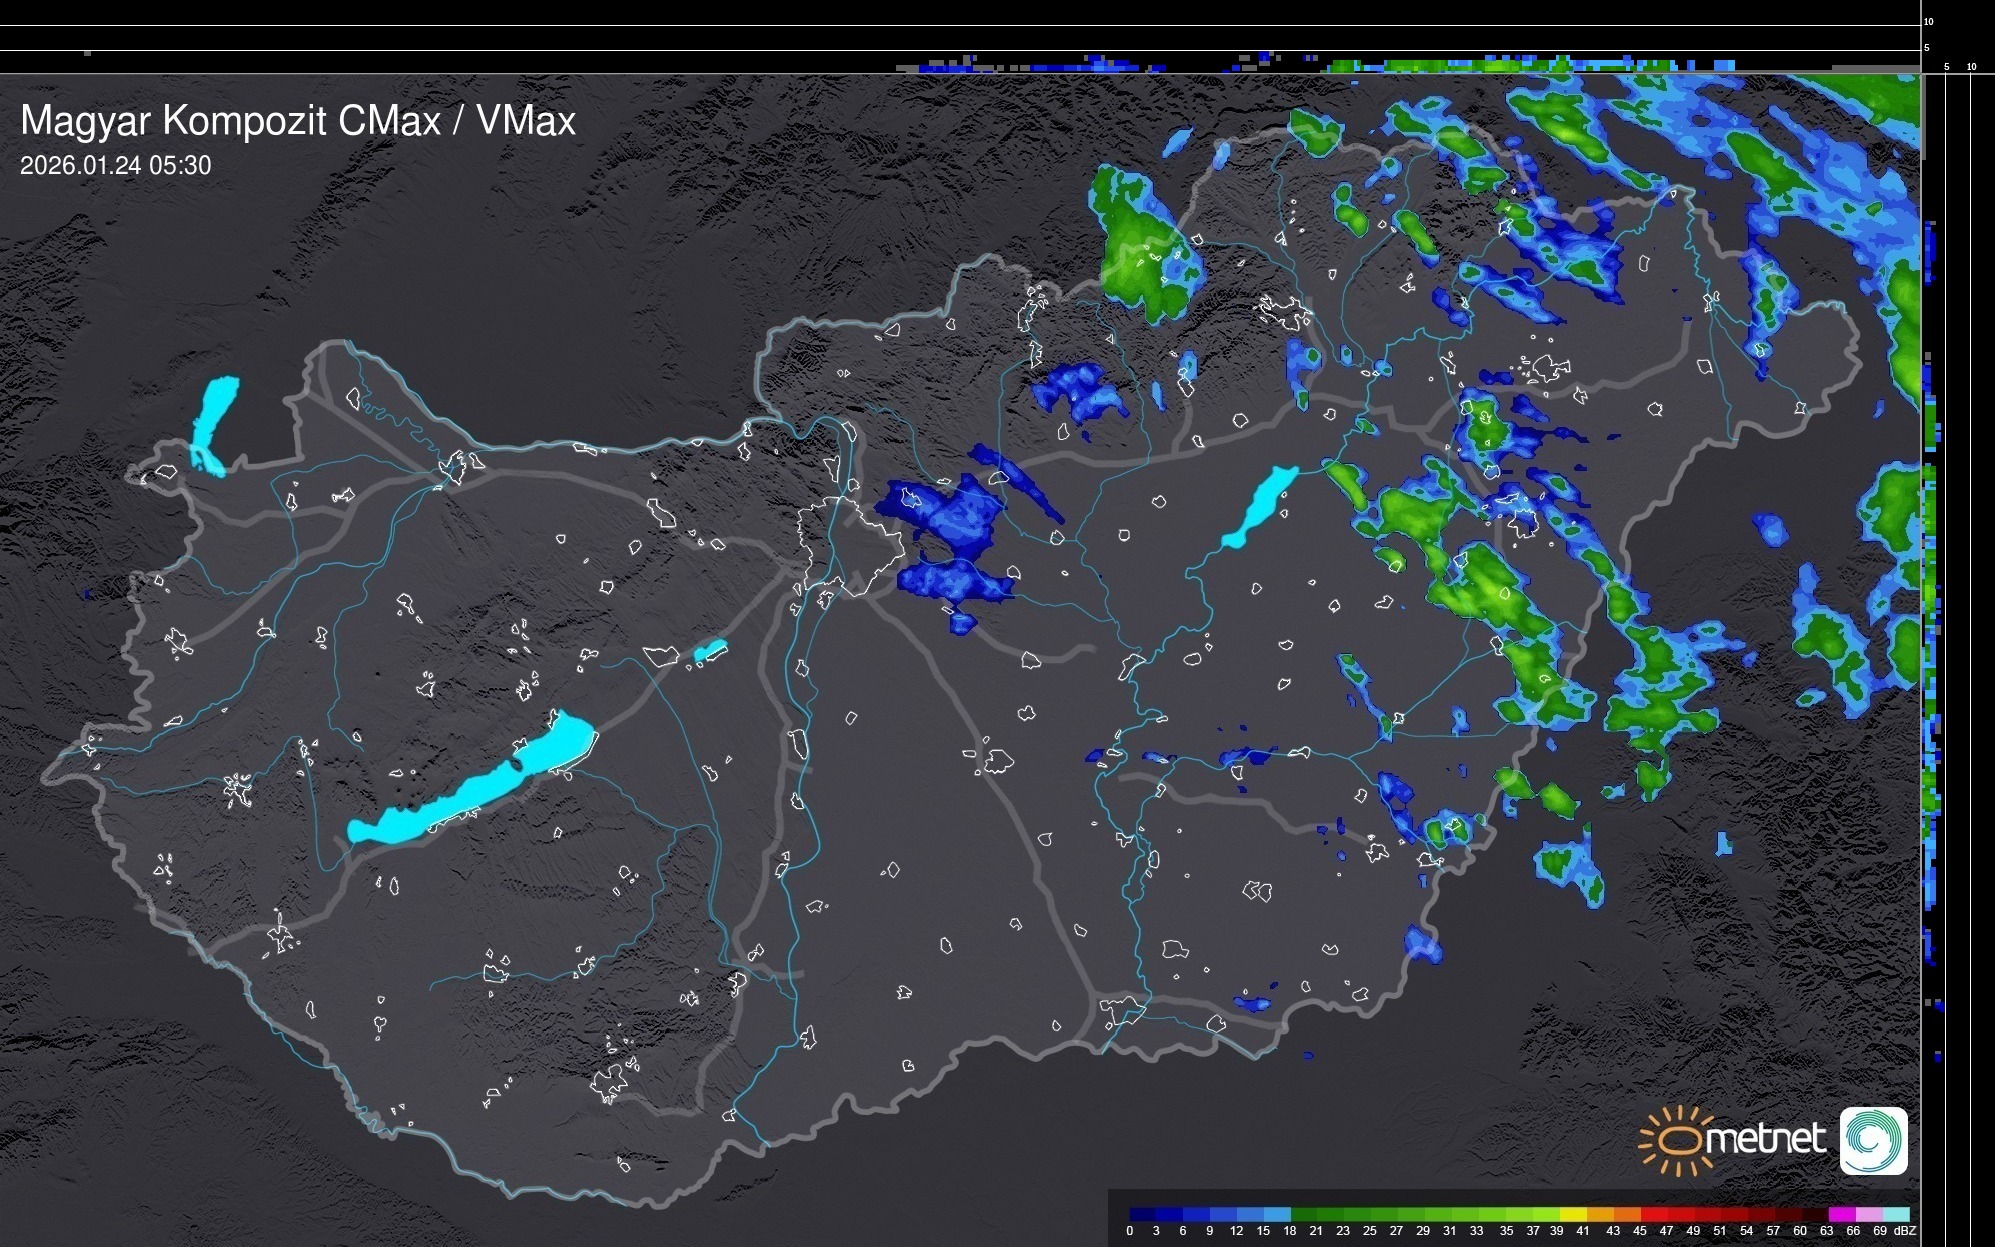Click the magenta 63 dBZ legend swatch

pos(1841,1214)
